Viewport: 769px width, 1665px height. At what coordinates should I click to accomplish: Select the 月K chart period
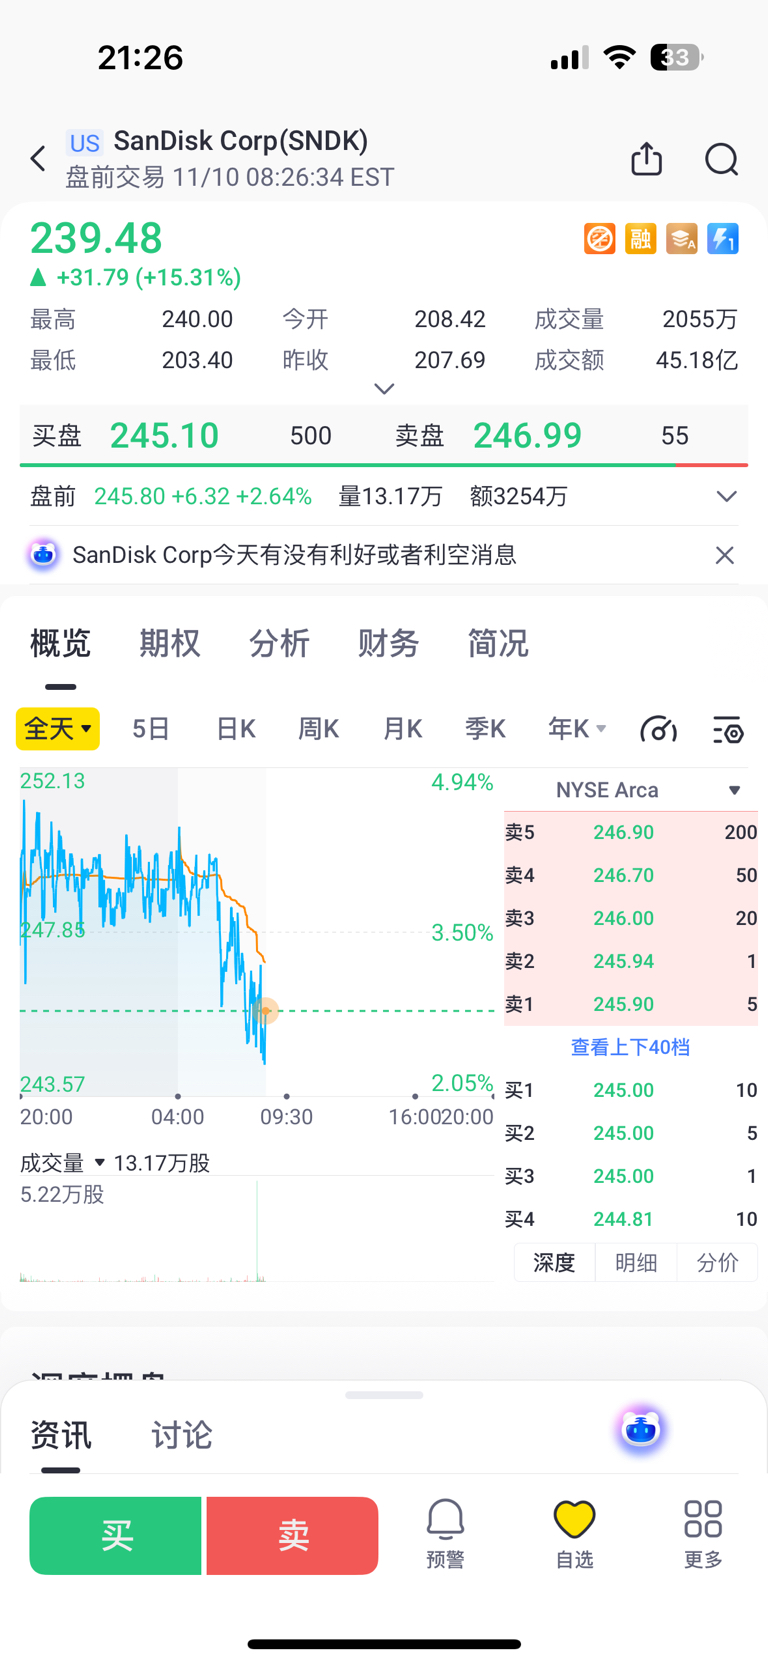tap(403, 729)
